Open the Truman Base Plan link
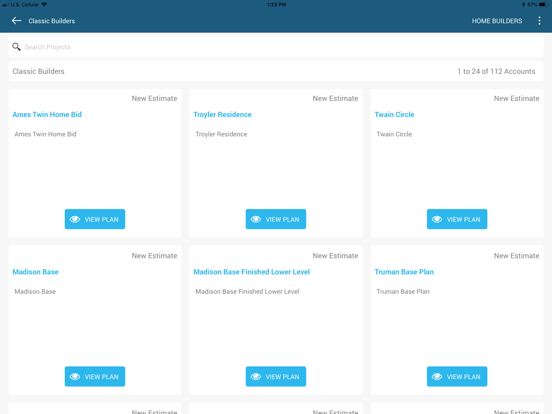 click(404, 272)
